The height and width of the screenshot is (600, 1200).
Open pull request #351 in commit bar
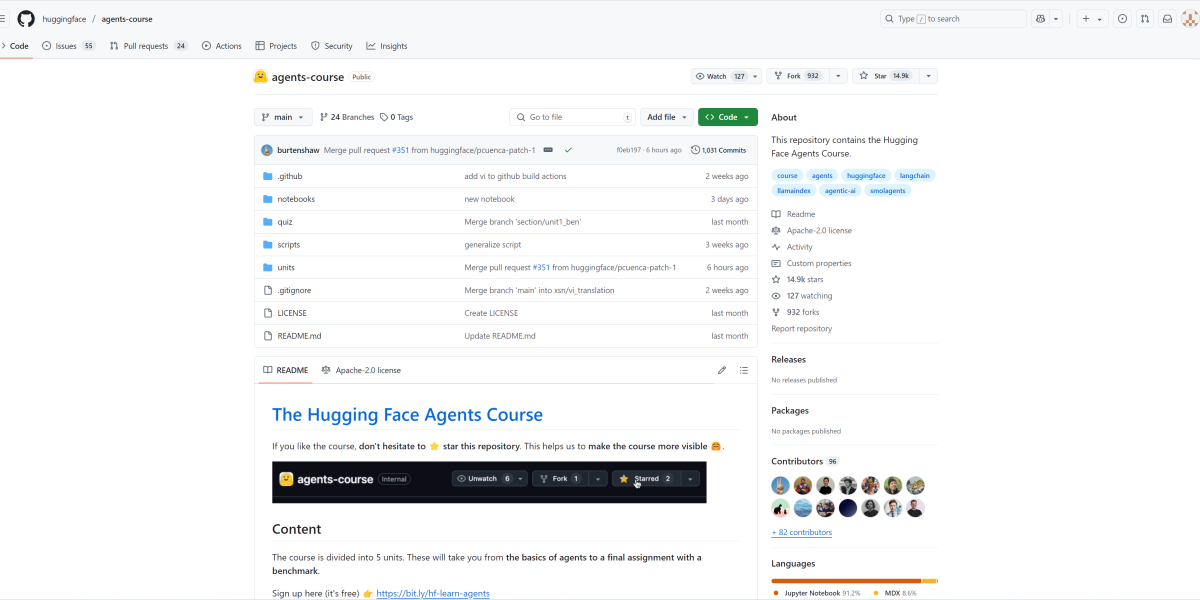(400, 150)
